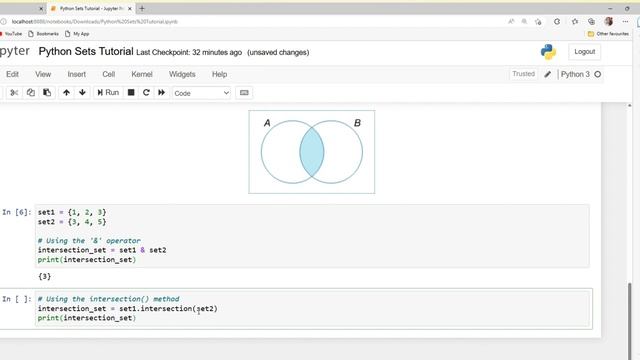Click the Trusted notebook indicator
The height and width of the screenshot is (360, 640).
click(x=523, y=74)
